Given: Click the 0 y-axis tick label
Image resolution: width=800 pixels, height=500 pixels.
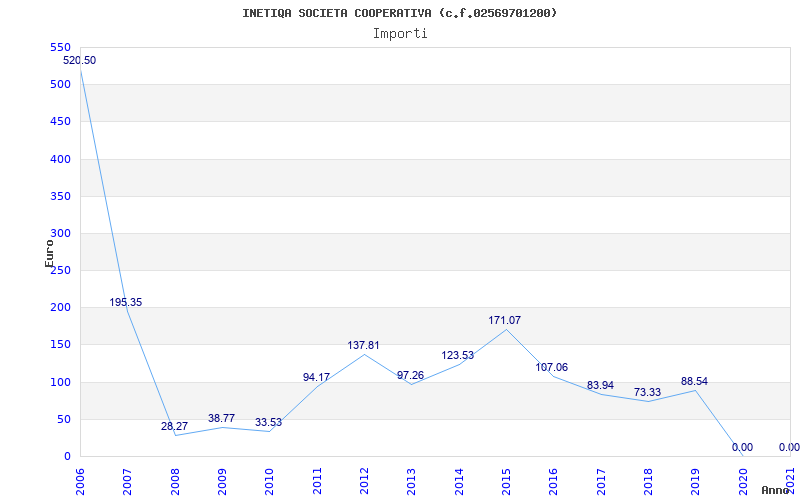Looking at the screenshot, I should [67, 457].
